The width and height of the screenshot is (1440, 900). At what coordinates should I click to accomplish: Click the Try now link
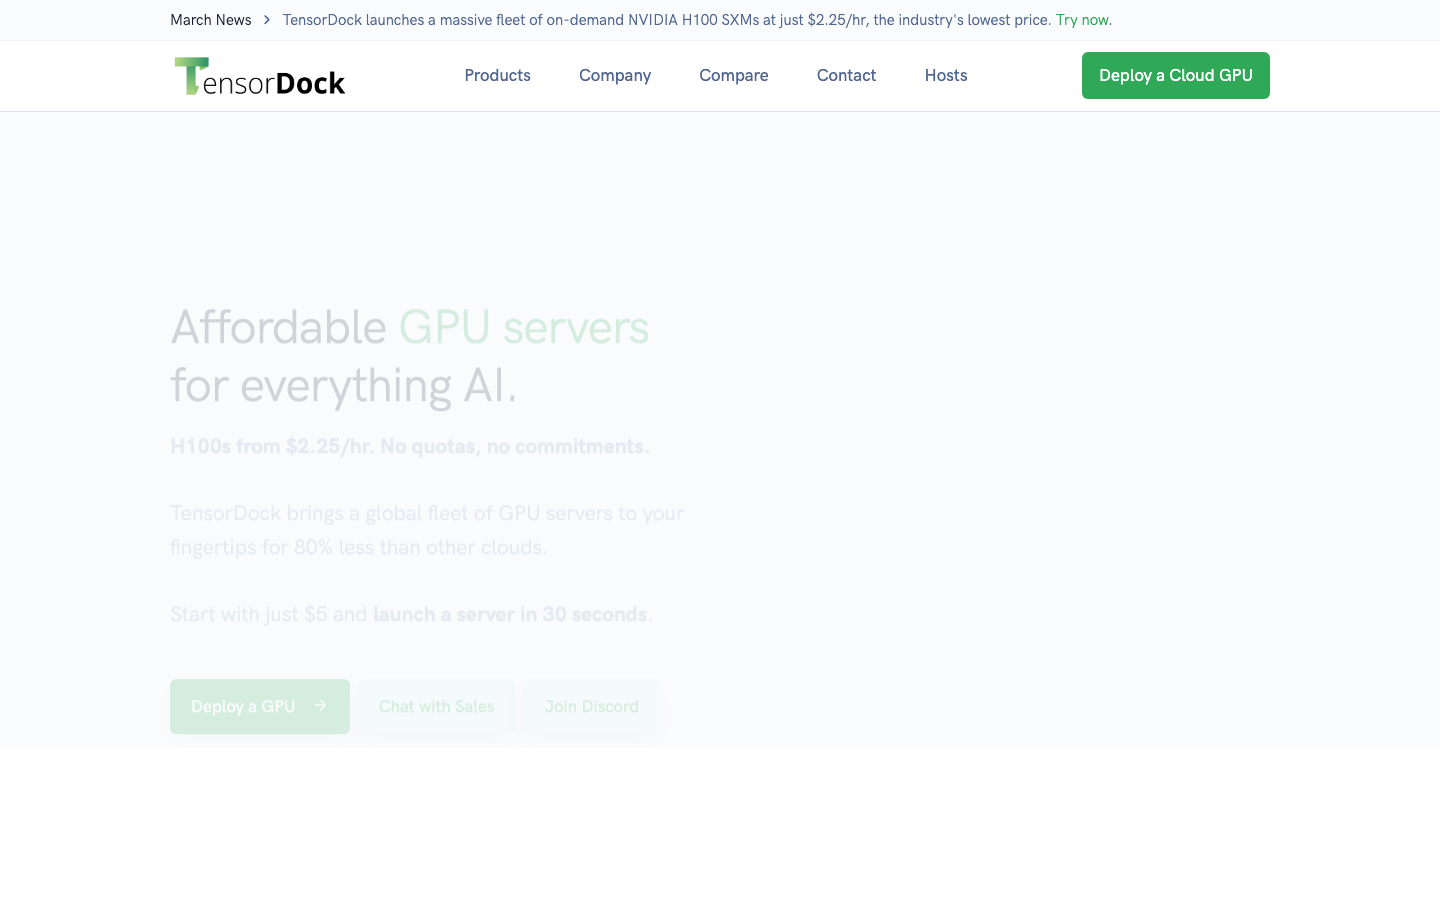[x=1084, y=20]
